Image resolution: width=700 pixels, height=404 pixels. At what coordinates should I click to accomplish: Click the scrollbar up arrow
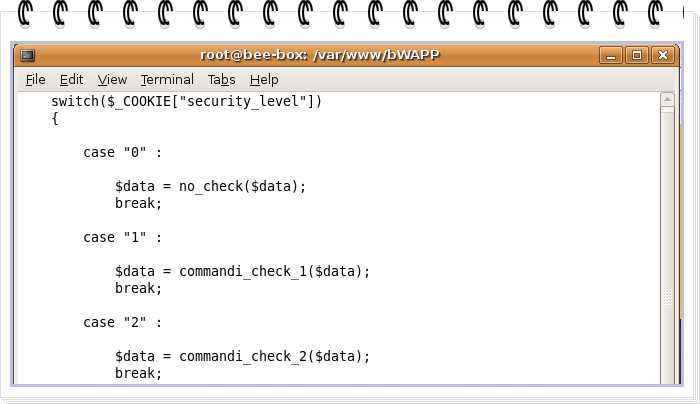point(667,100)
